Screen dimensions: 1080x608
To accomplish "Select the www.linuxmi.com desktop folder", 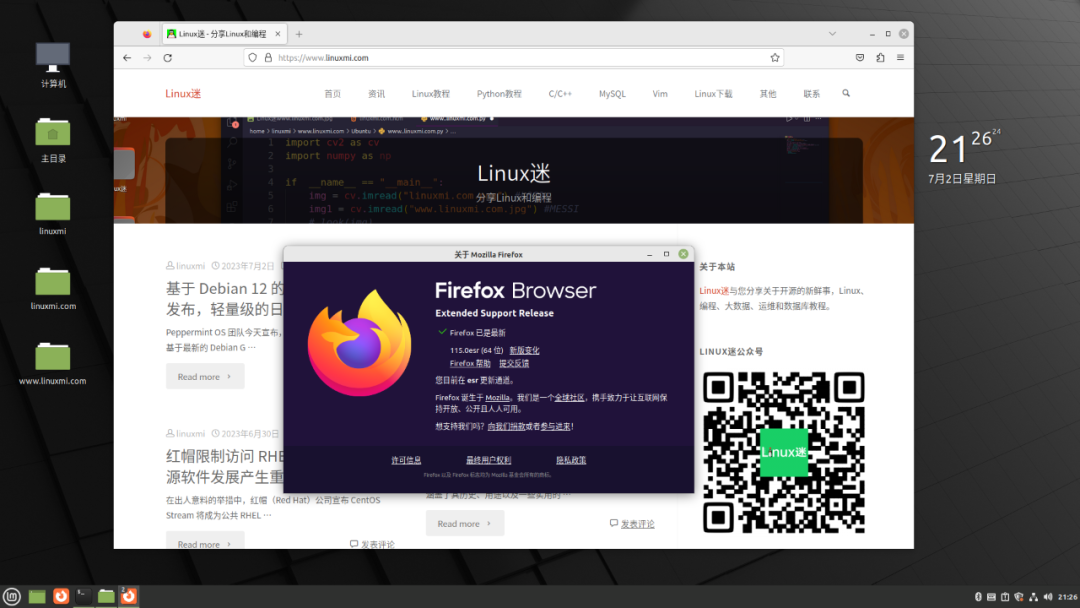I will 53,364.
